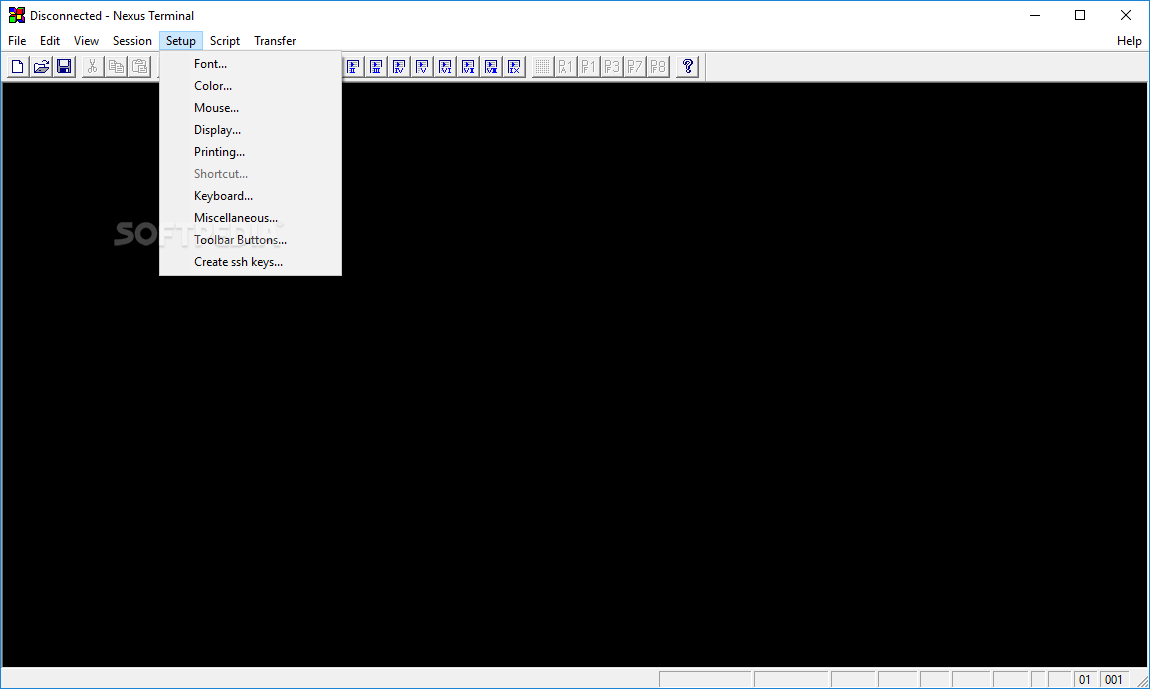The height and width of the screenshot is (689, 1150).
Task: Click status bar cursor row value 01
Action: point(1085,679)
